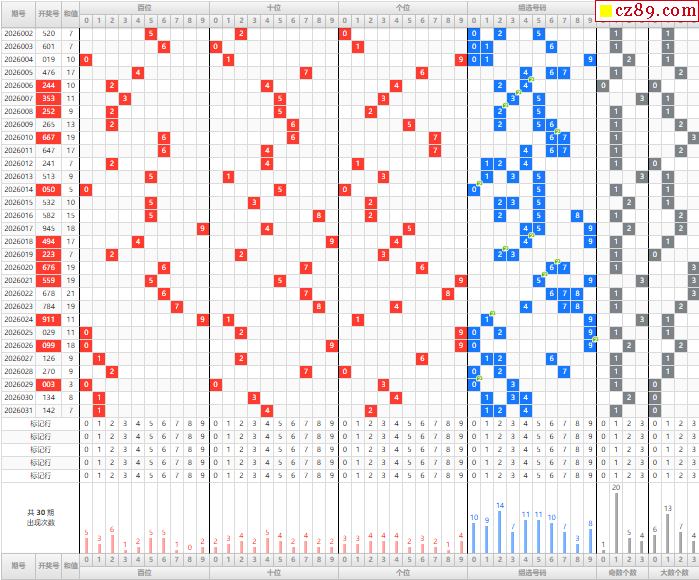Select the top 百位 section header

144,6
